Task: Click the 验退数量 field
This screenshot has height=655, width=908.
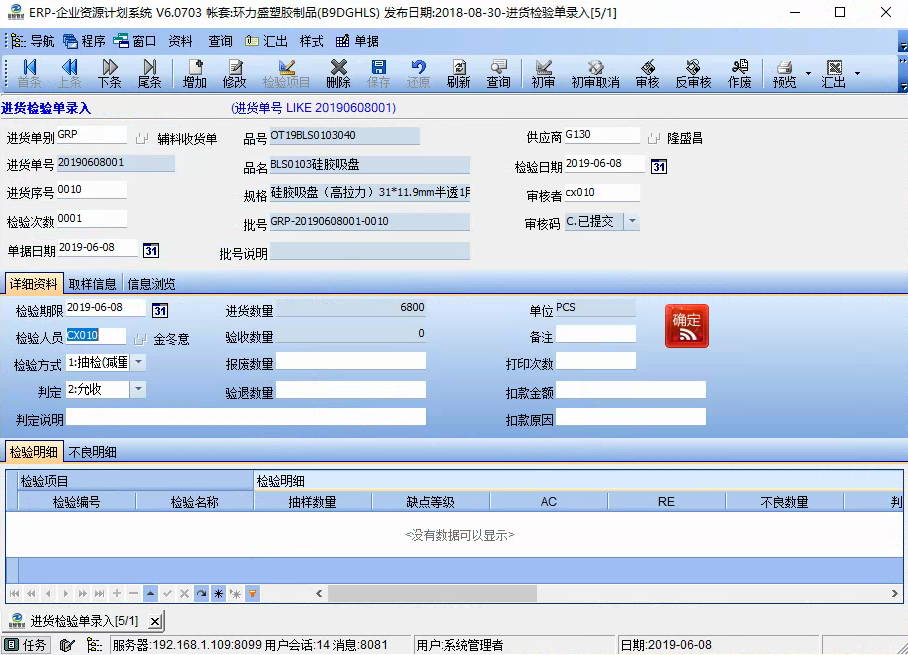Action: pyautogui.click(x=351, y=390)
